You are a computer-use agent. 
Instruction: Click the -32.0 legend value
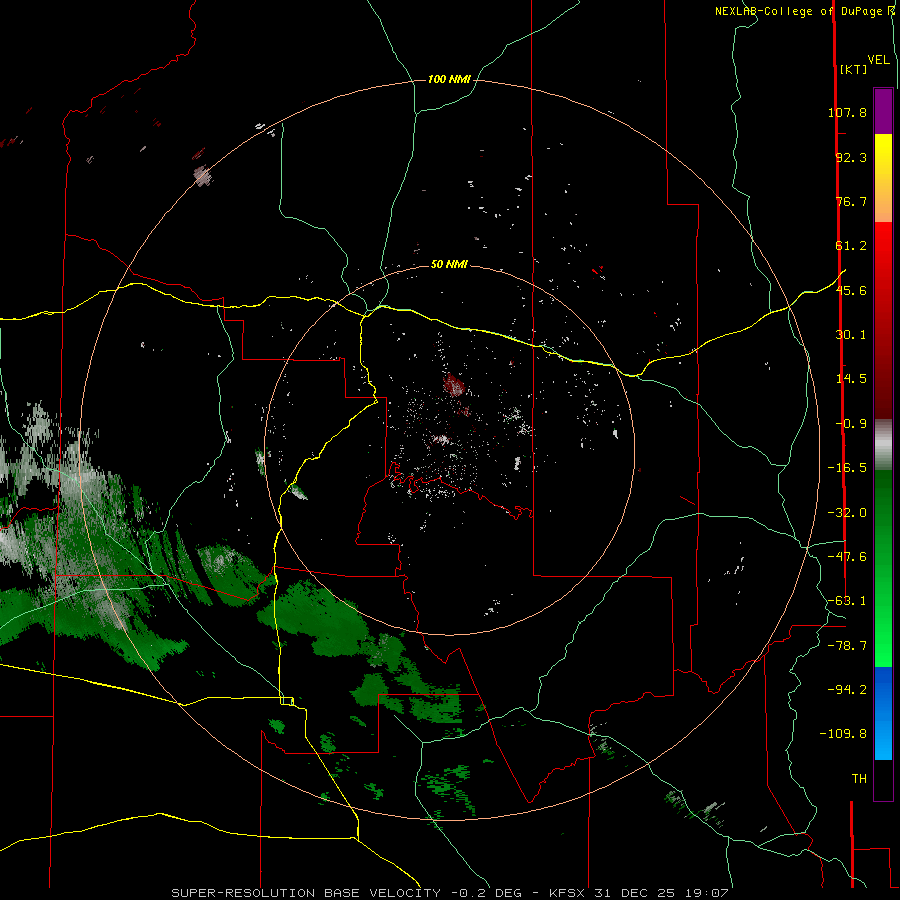point(847,513)
